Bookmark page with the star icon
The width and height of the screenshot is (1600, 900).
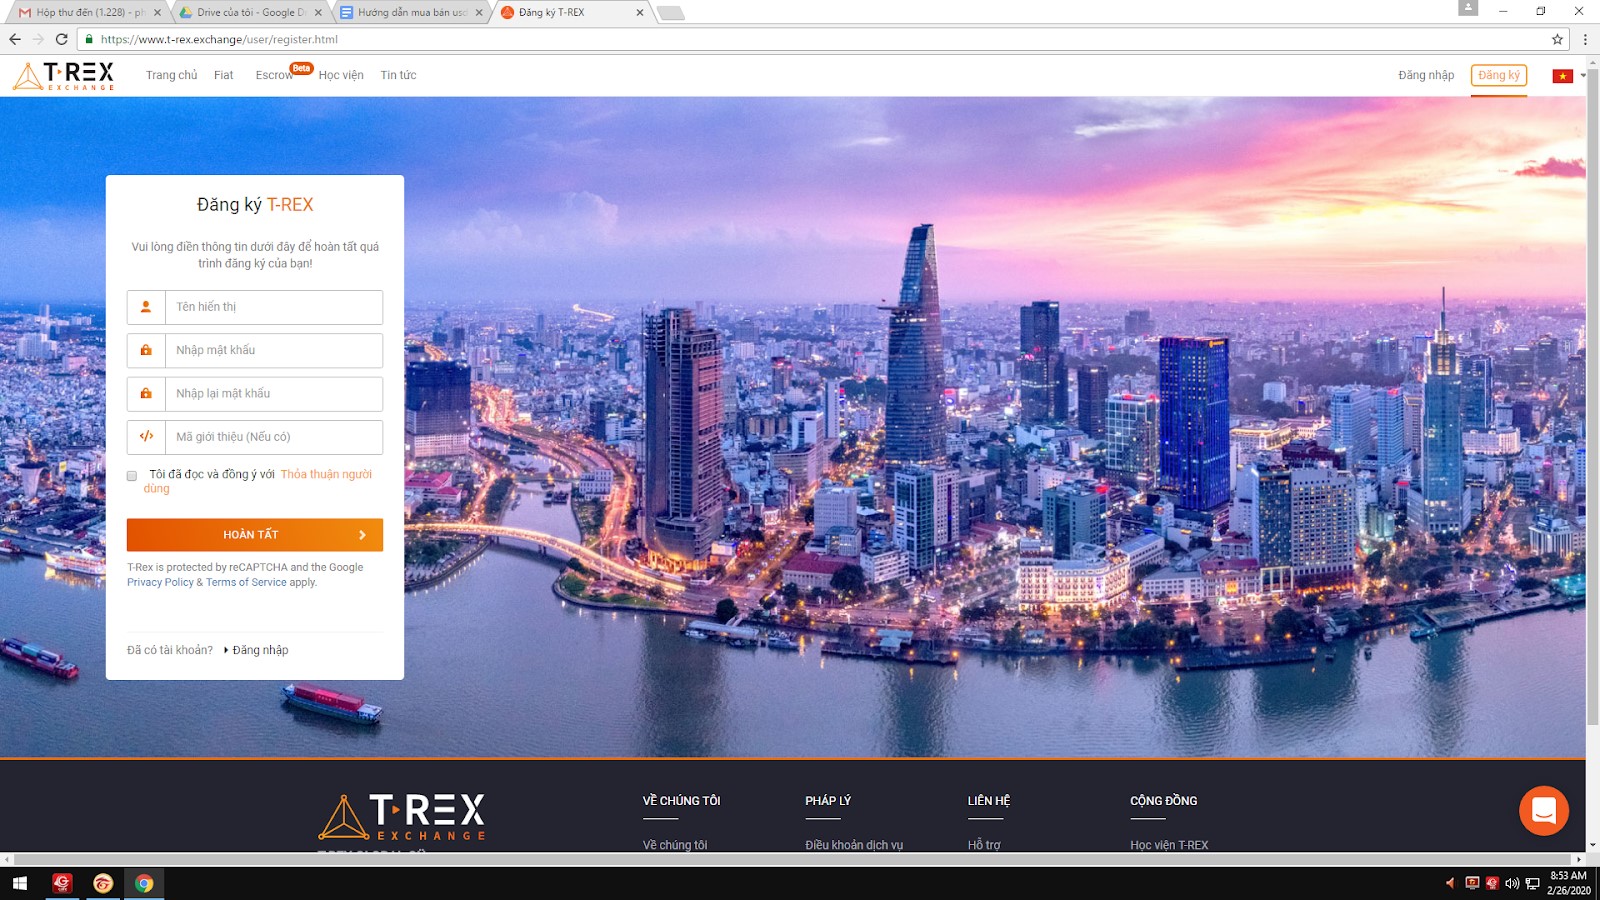[1557, 39]
